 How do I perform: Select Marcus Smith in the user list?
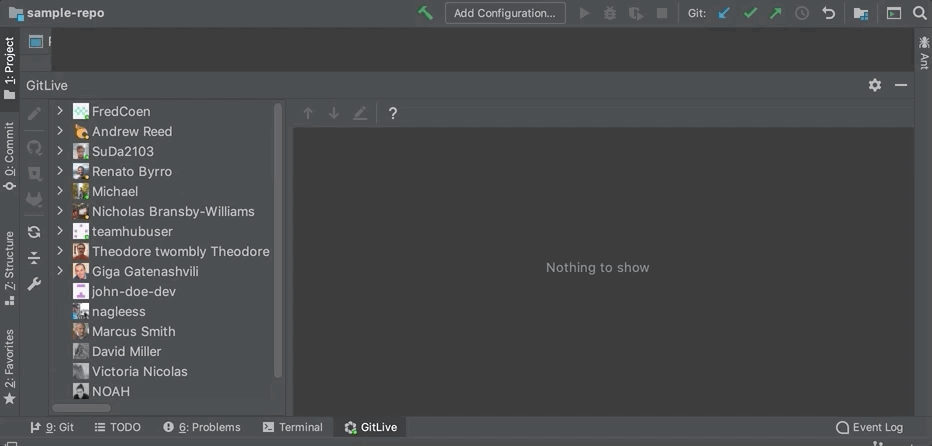point(134,331)
